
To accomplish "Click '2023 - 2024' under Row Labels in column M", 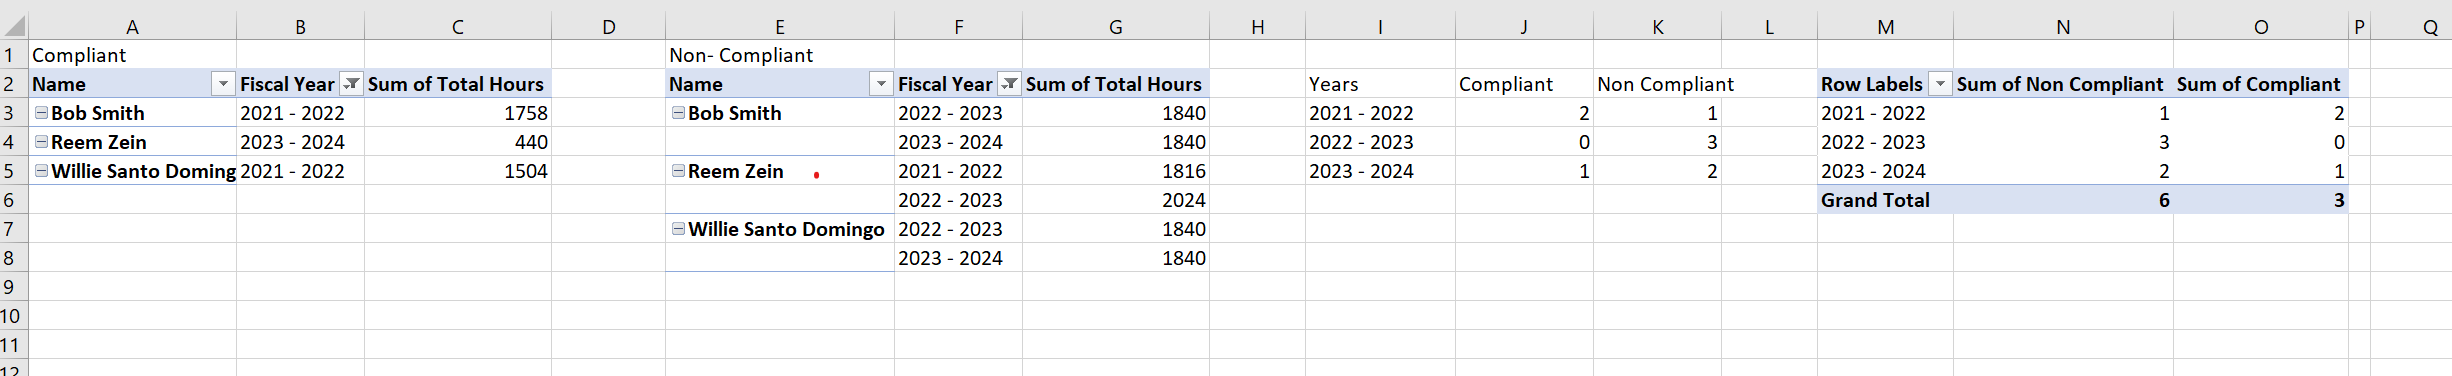I will tap(1886, 171).
